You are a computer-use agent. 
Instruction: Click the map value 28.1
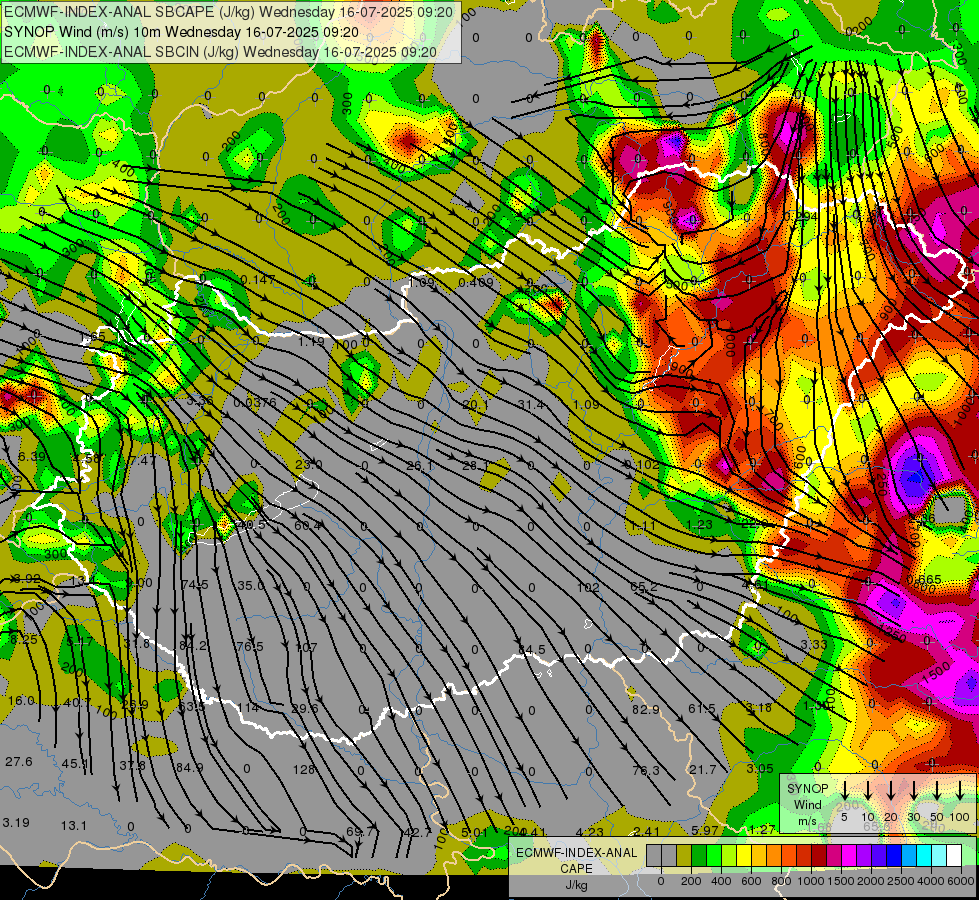pyautogui.click(x=475, y=466)
